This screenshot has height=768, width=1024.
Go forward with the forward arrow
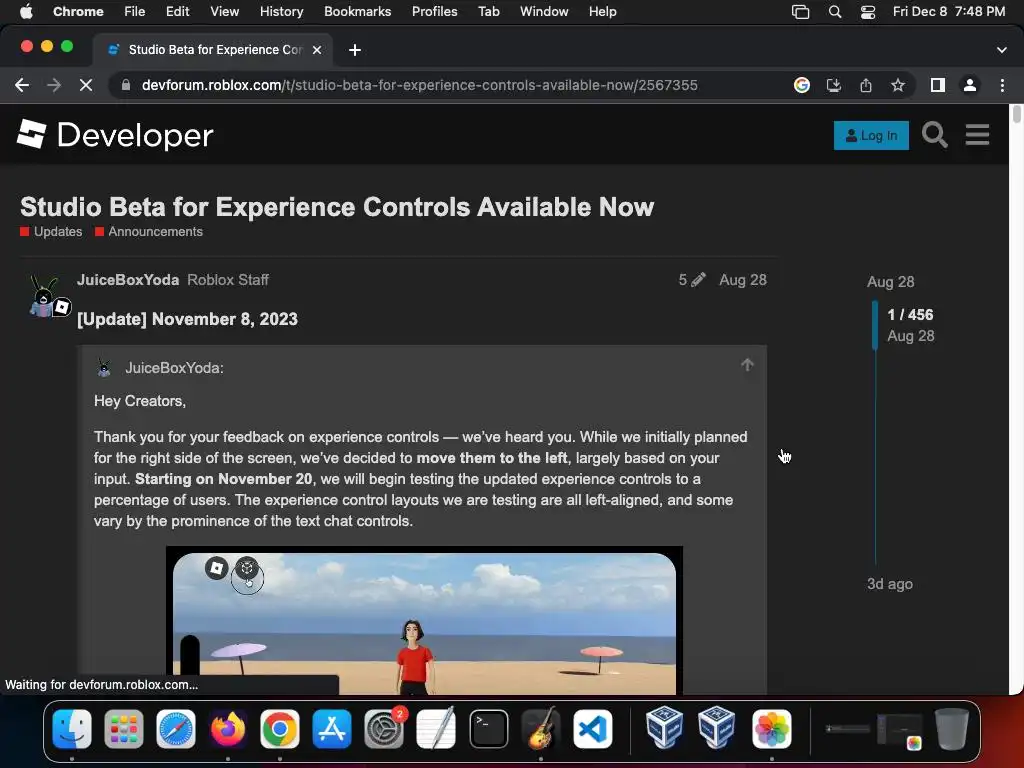[54, 85]
